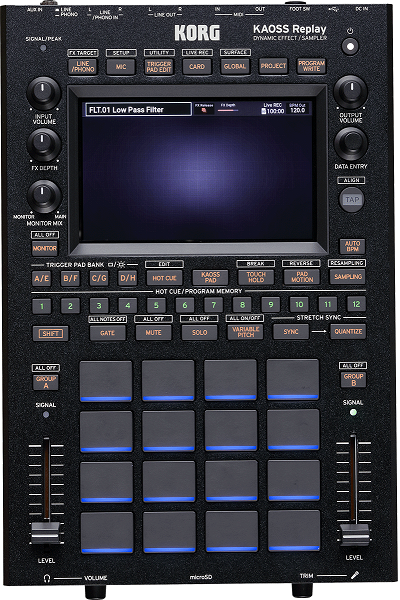Screen dimensions: 400x600
Task: Tap the power button
Action: pos(350,47)
